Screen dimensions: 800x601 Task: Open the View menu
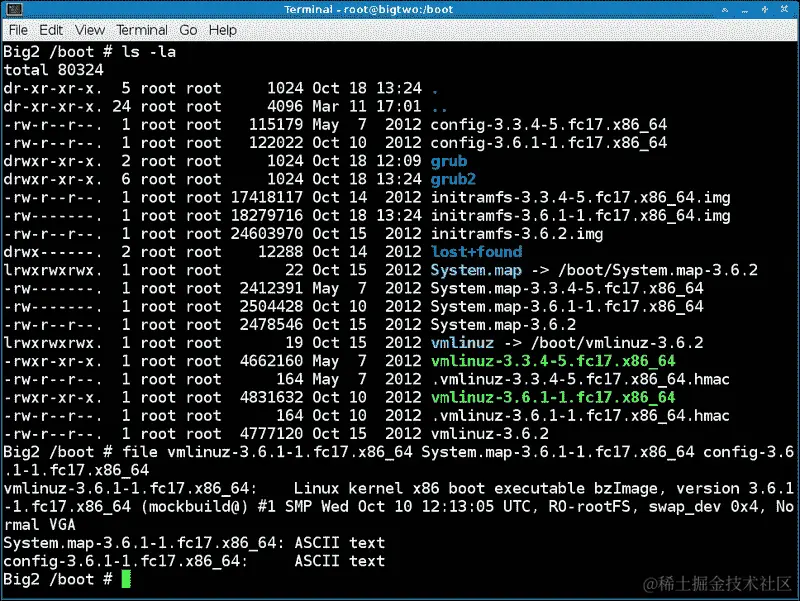[90, 30]
